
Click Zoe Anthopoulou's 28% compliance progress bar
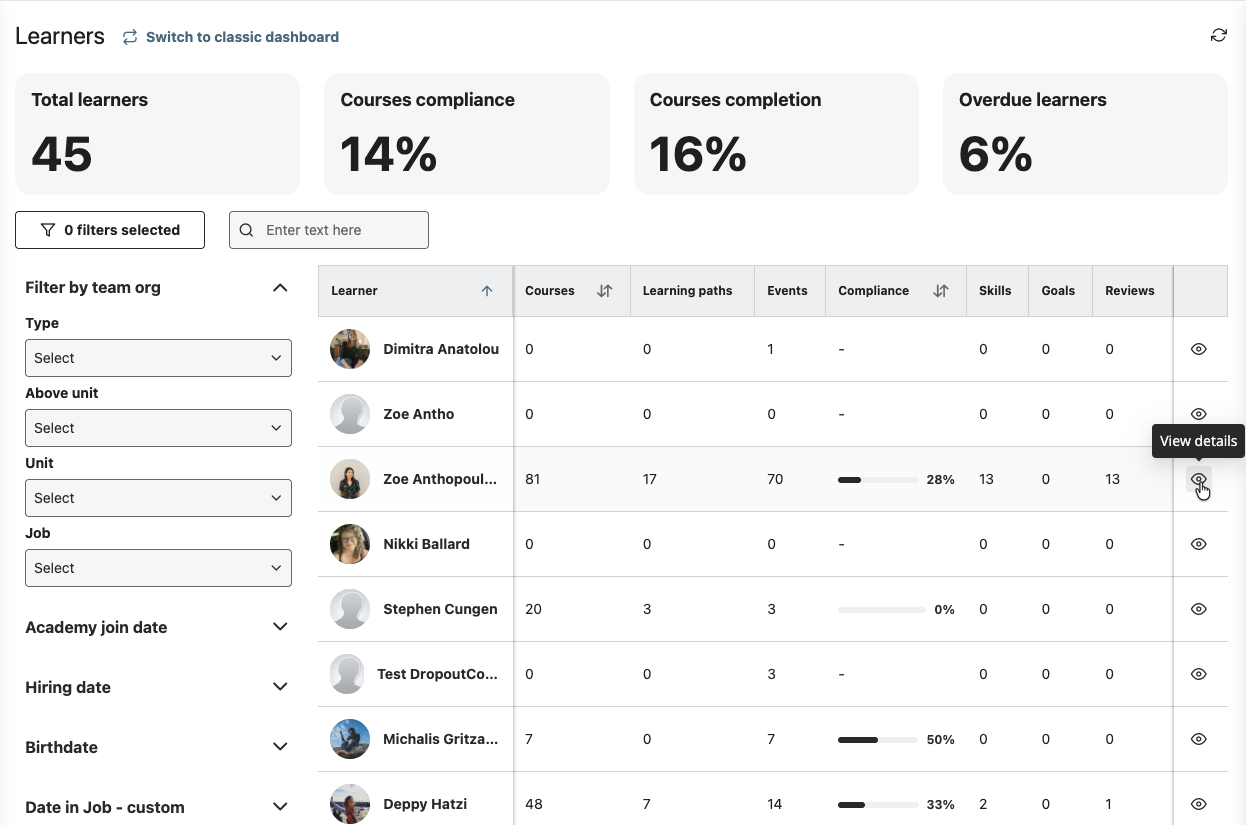click(878, 480)
